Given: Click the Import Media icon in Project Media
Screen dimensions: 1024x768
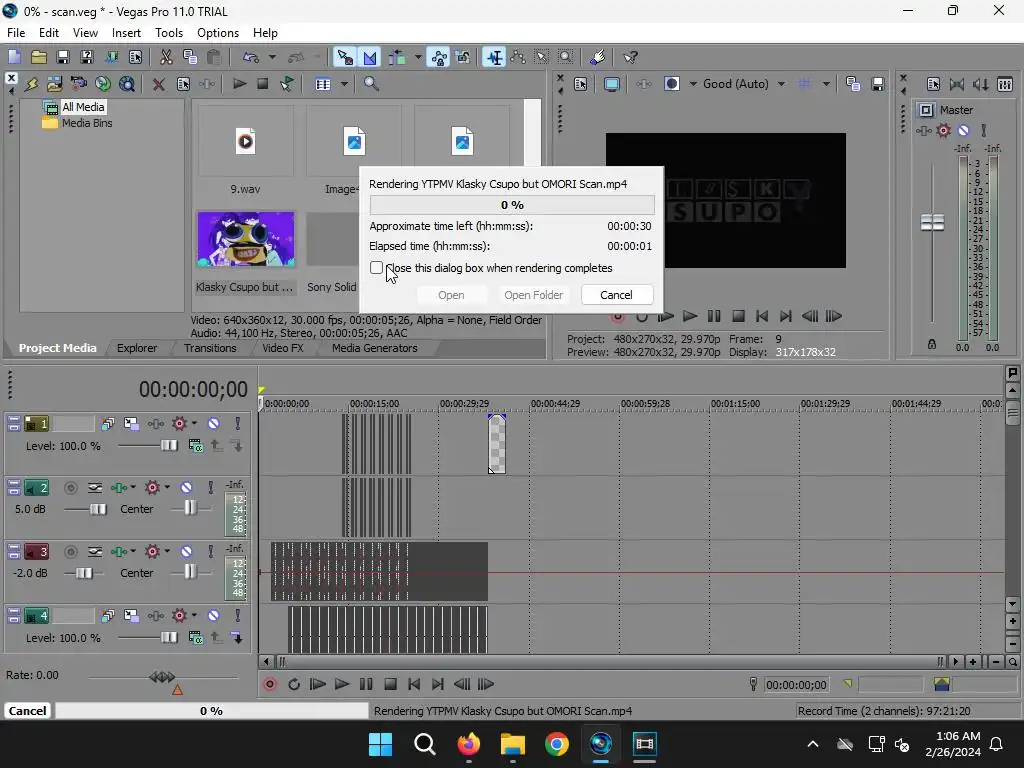Looking at the screenshot, I should pos(54,84).
